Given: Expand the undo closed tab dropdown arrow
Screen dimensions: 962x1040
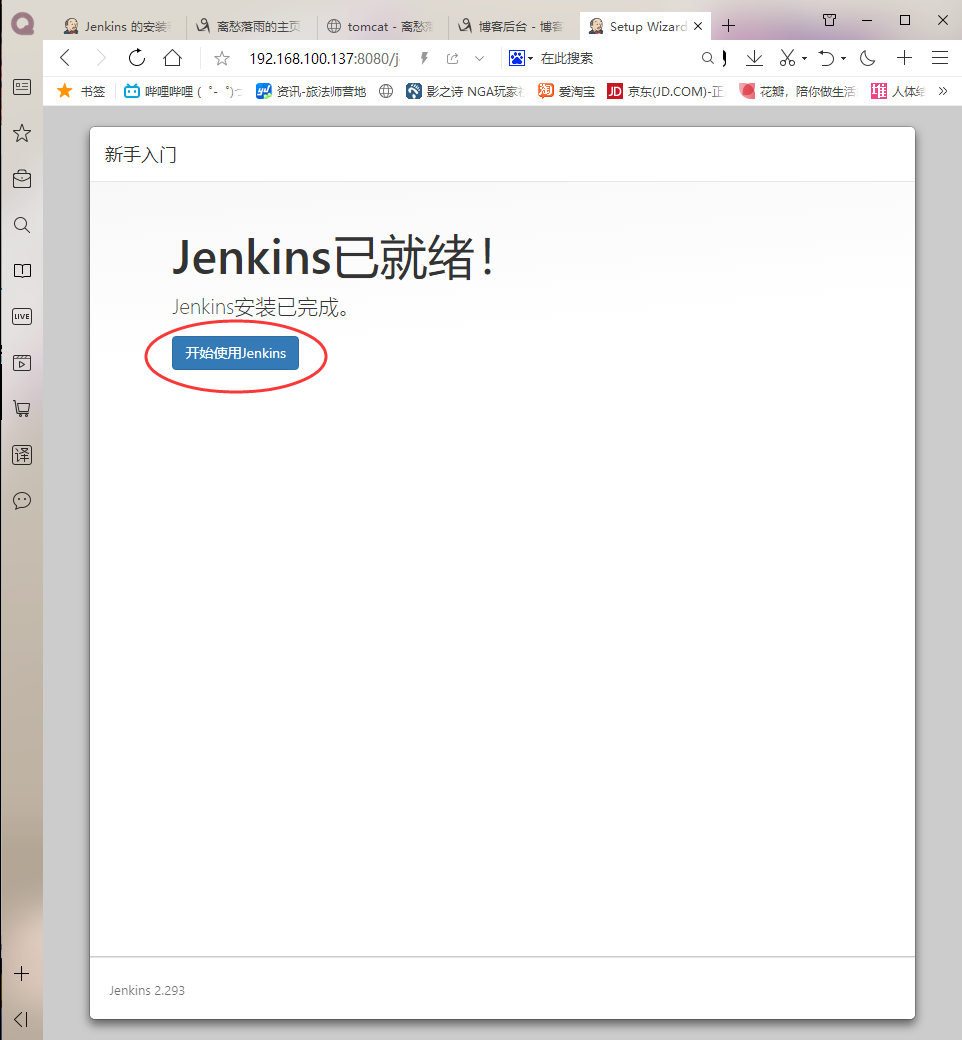Looking at the screenshot, I should (x=843, y=58).
